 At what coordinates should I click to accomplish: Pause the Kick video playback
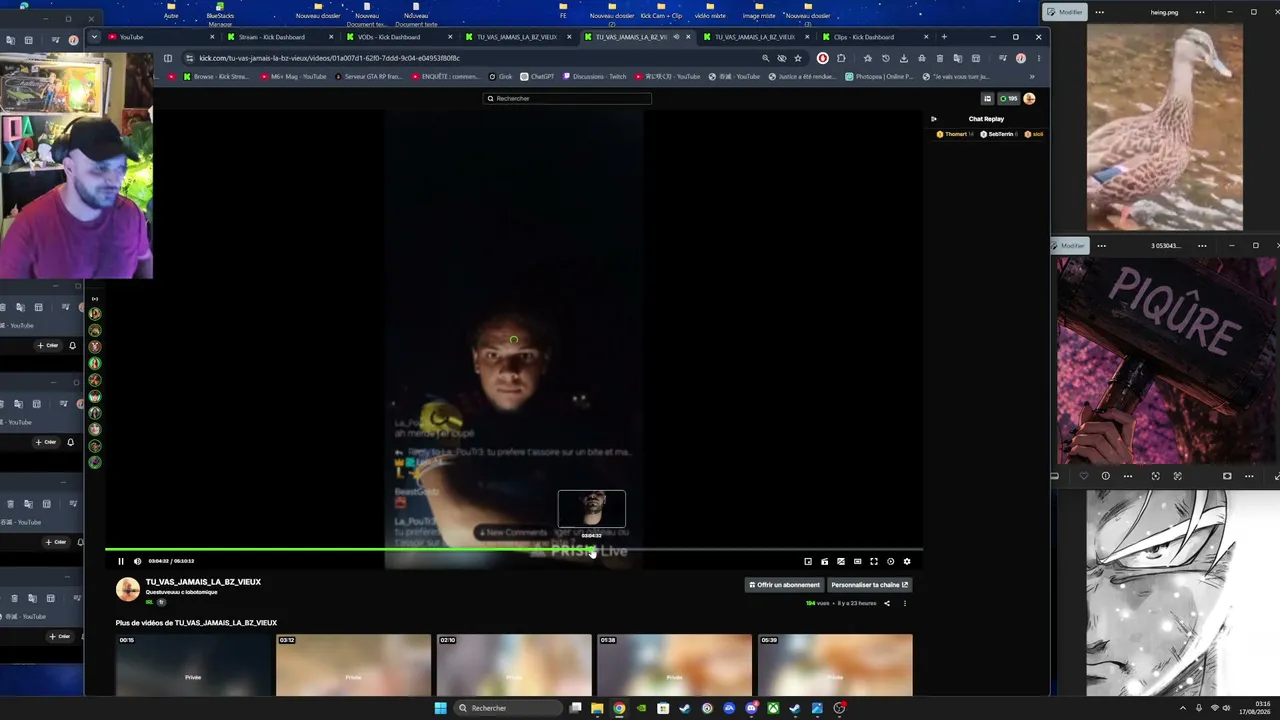coord(121,561)
